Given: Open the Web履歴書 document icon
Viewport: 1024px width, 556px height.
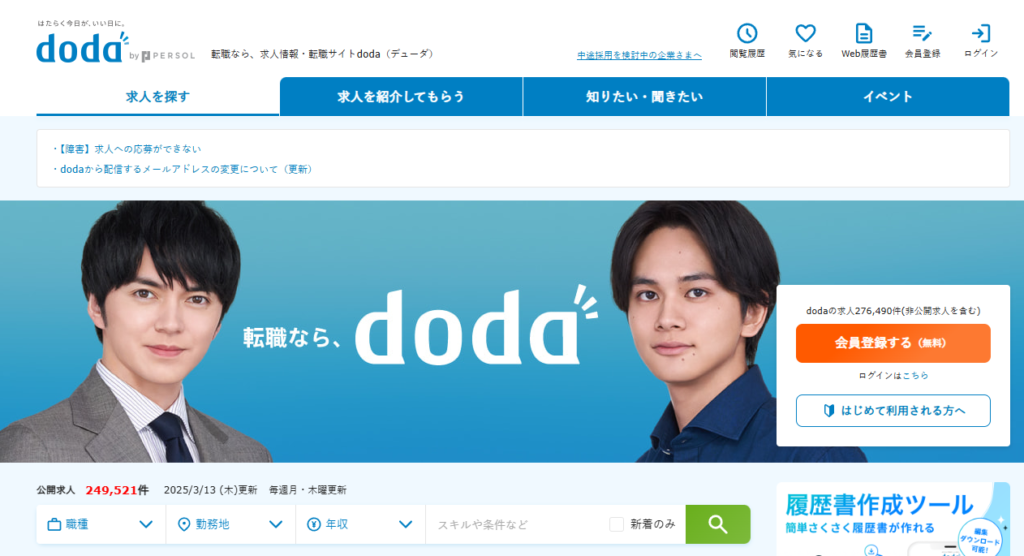Looking at the screenshot, I should click(x=863, y=33).
